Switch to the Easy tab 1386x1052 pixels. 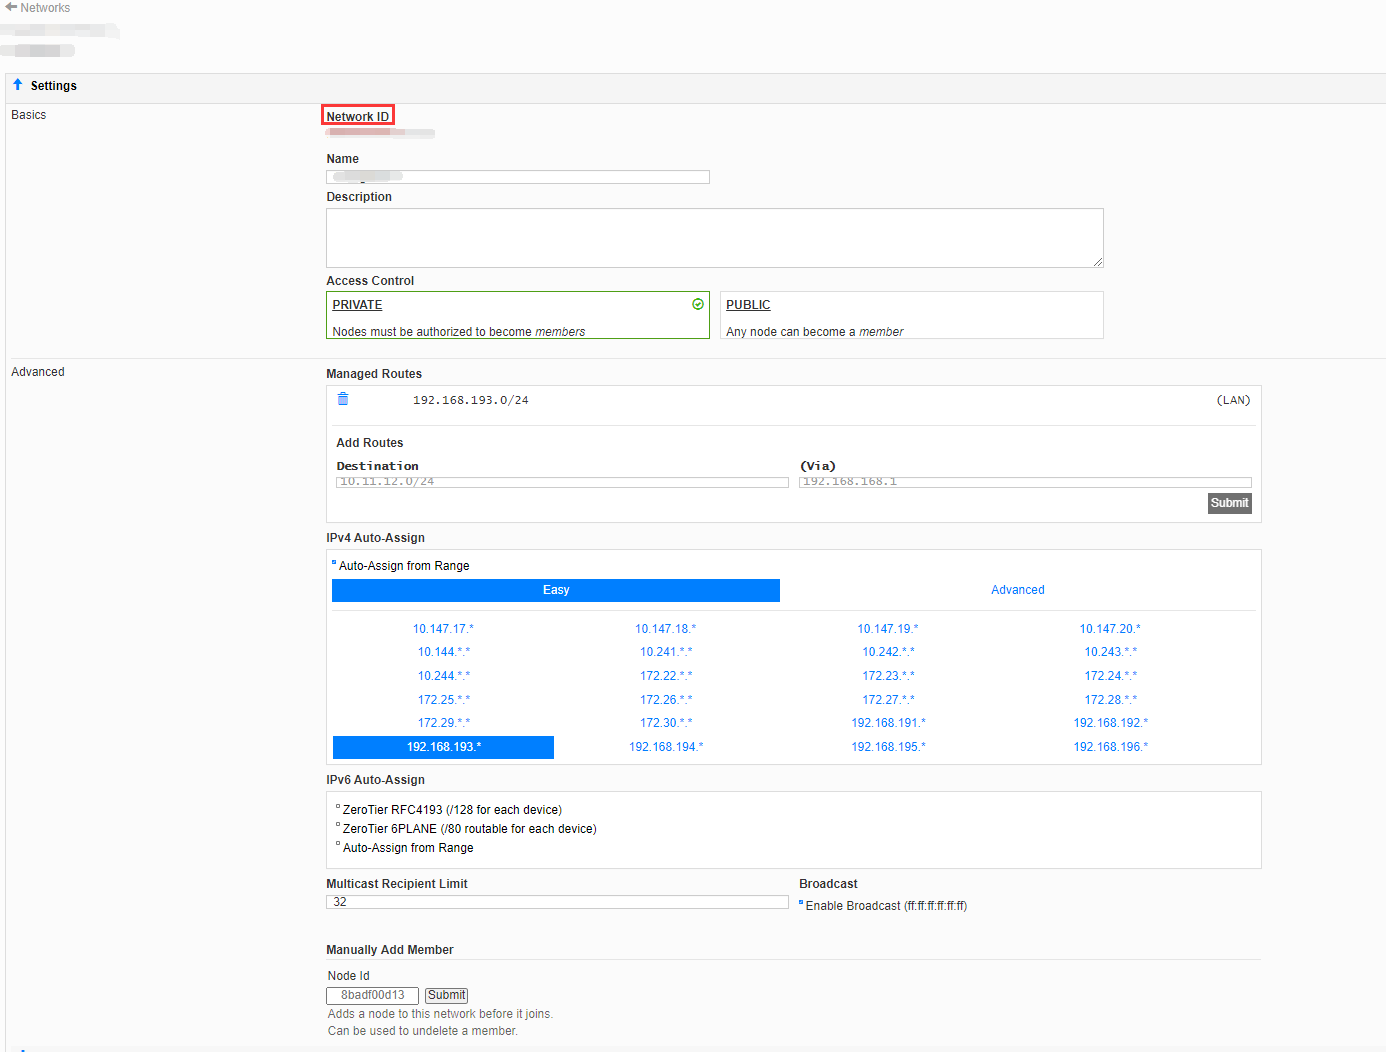[555, 590]
